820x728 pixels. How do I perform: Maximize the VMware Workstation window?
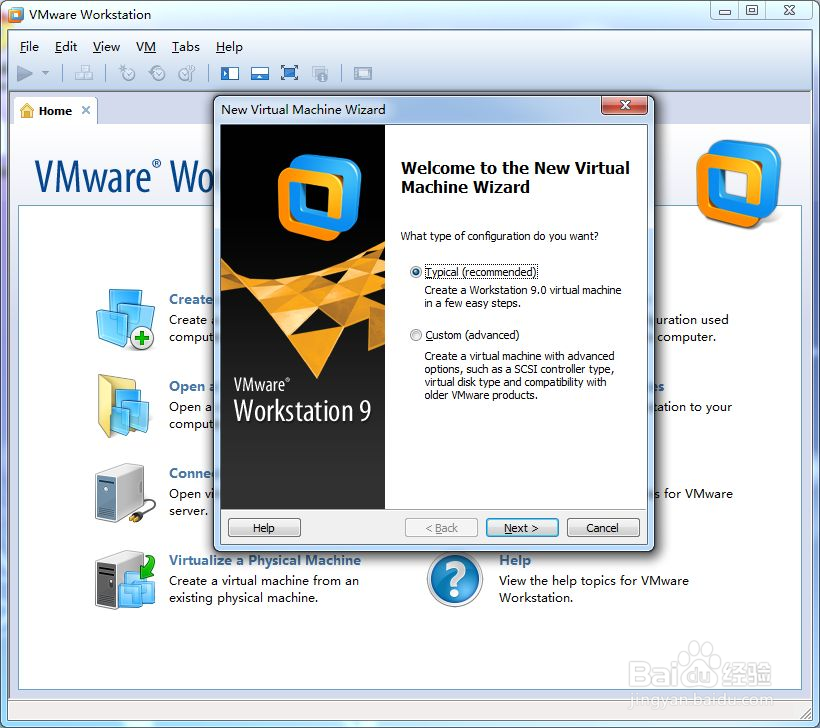point(752,11)
